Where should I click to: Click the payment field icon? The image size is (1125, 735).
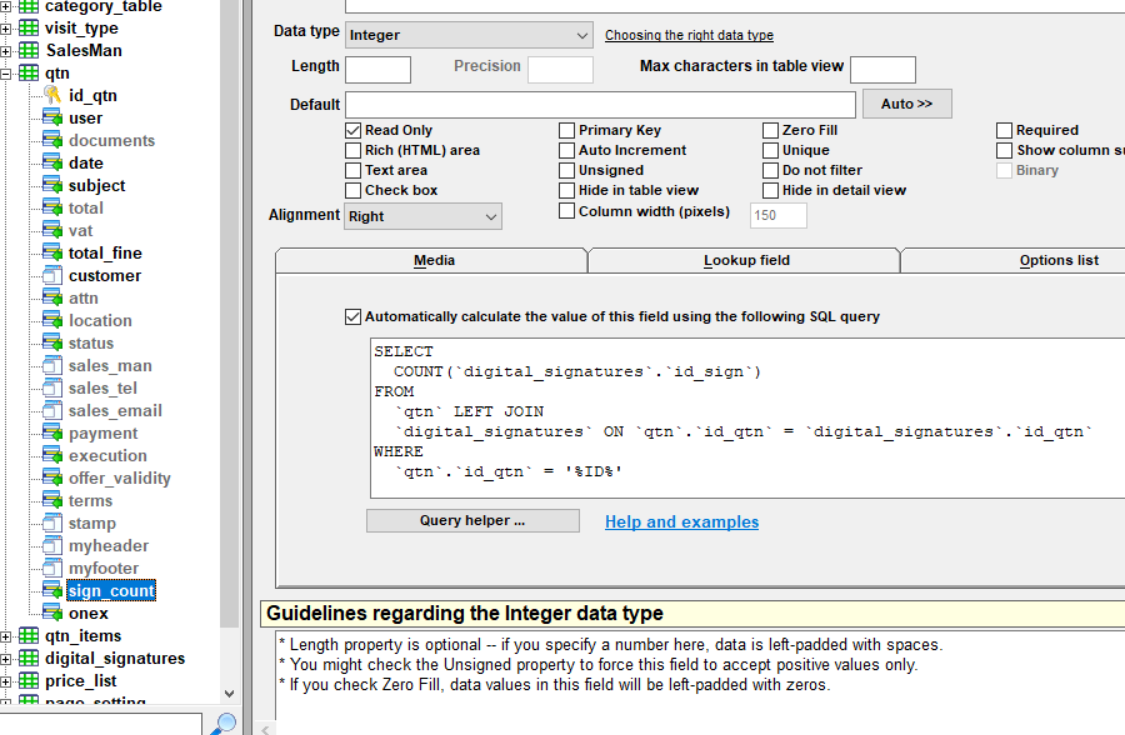[x=52, y=433]
